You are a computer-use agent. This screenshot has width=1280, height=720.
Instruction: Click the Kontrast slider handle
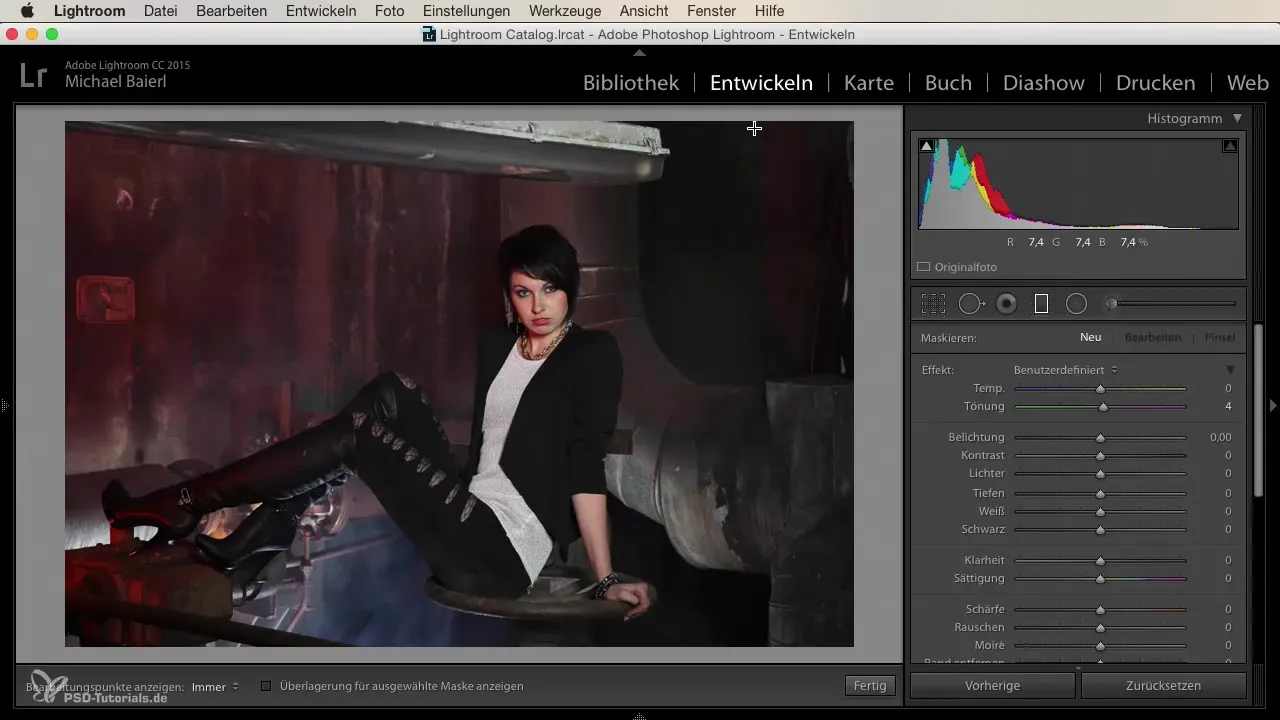coord(1100,456)
